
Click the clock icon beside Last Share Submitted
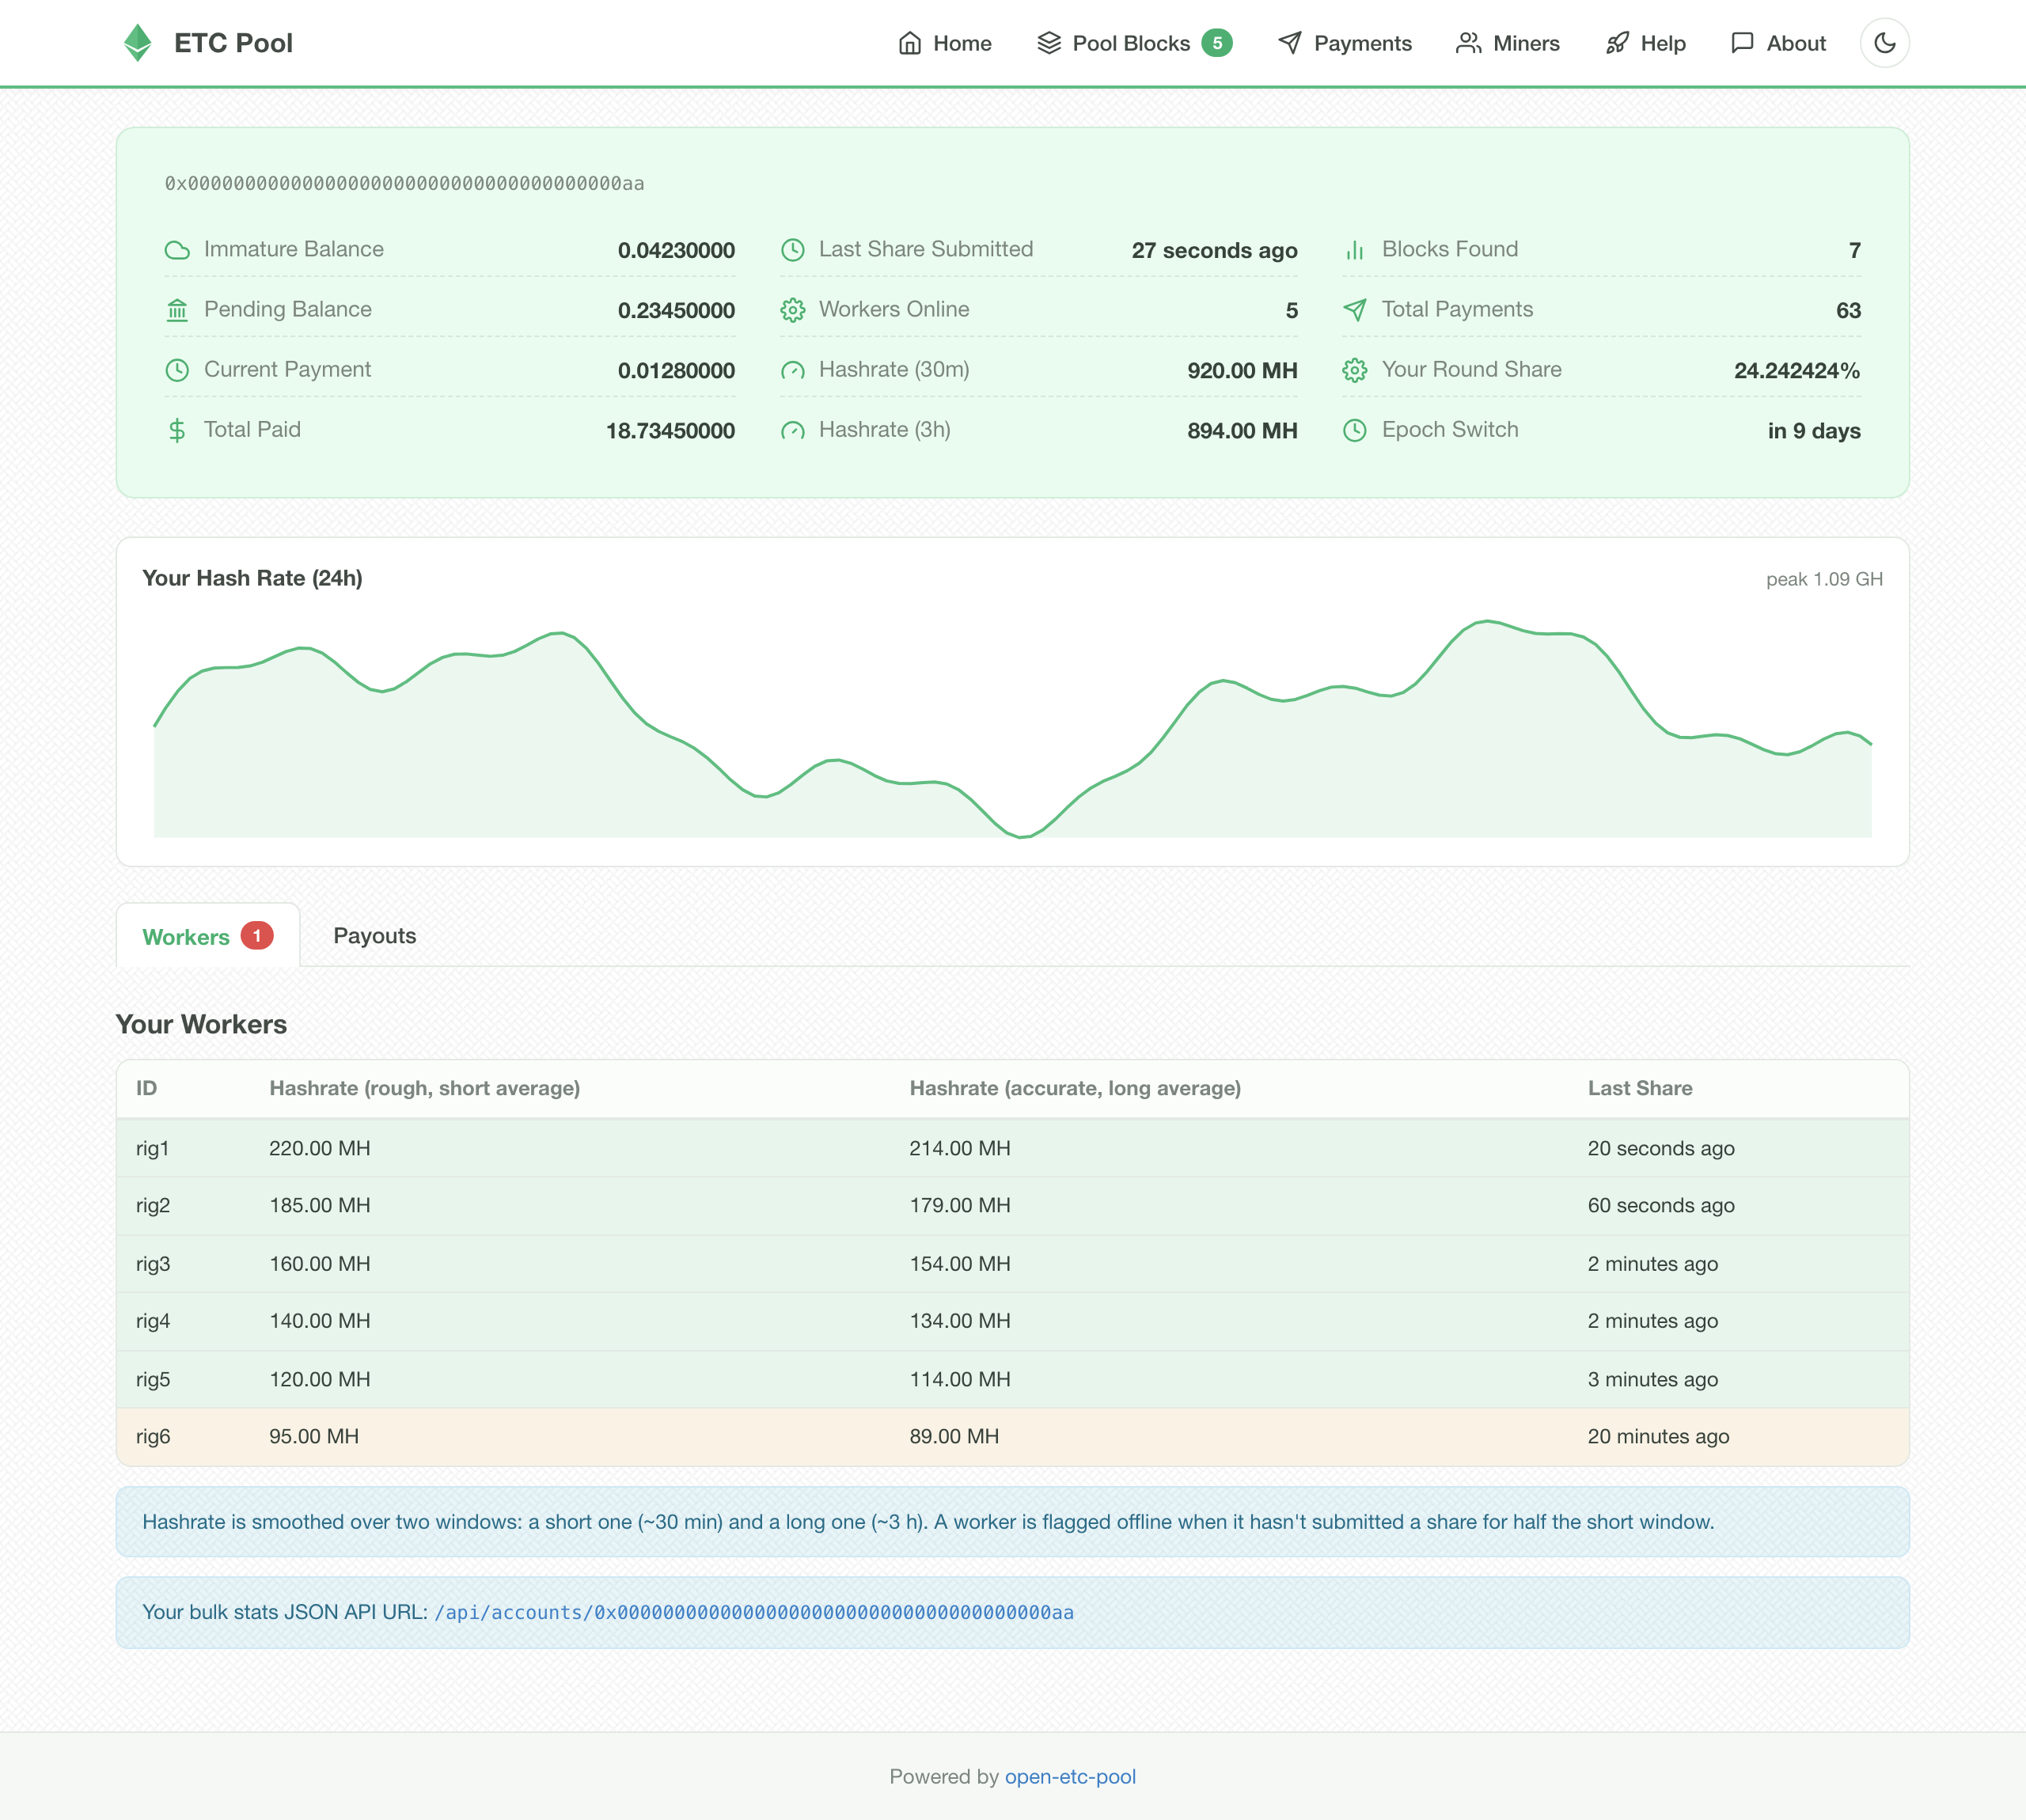coord(792,250)
